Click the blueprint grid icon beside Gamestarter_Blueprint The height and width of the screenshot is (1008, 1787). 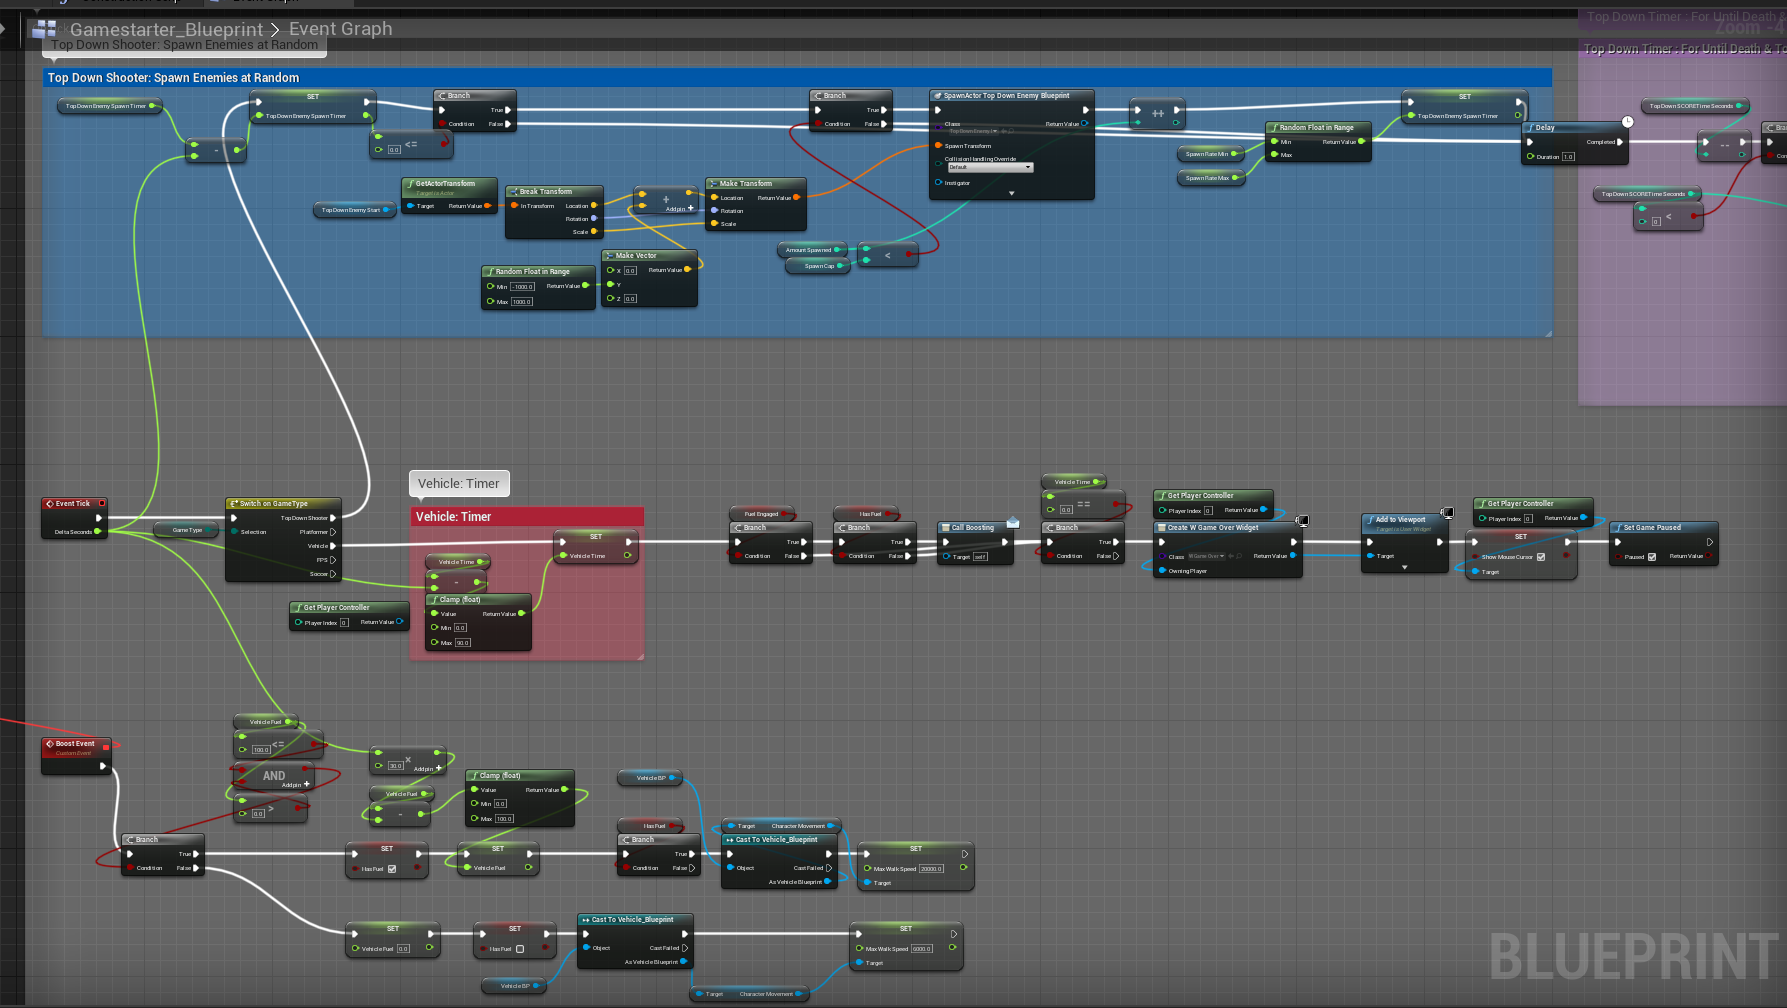pyautogui.click(x=45, y=29)
